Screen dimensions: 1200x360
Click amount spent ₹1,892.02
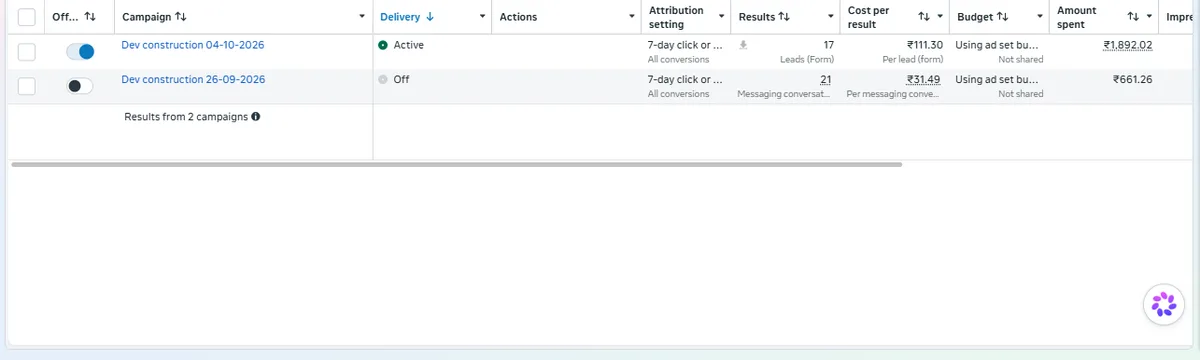click(x=1128, y=45)
